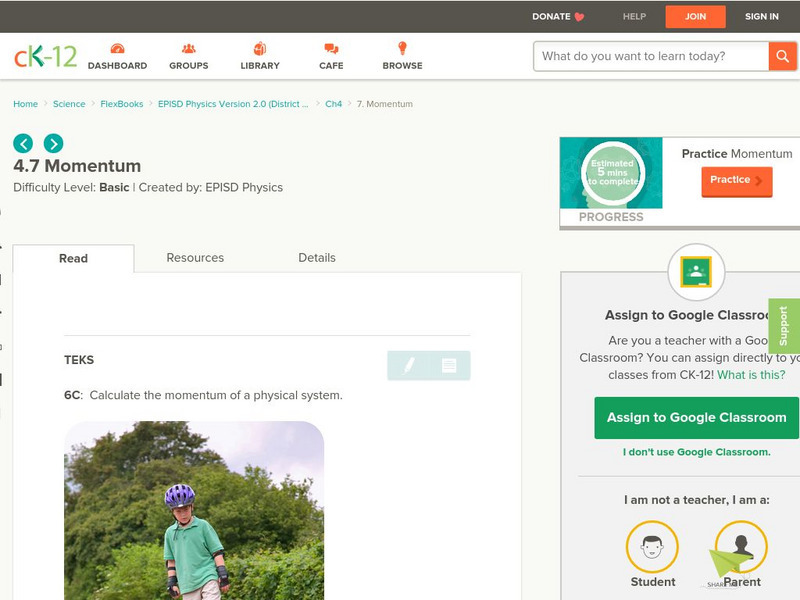Click the Science breadcrumb link
Viewport: 800px width, 600px height.
(69, 104)
